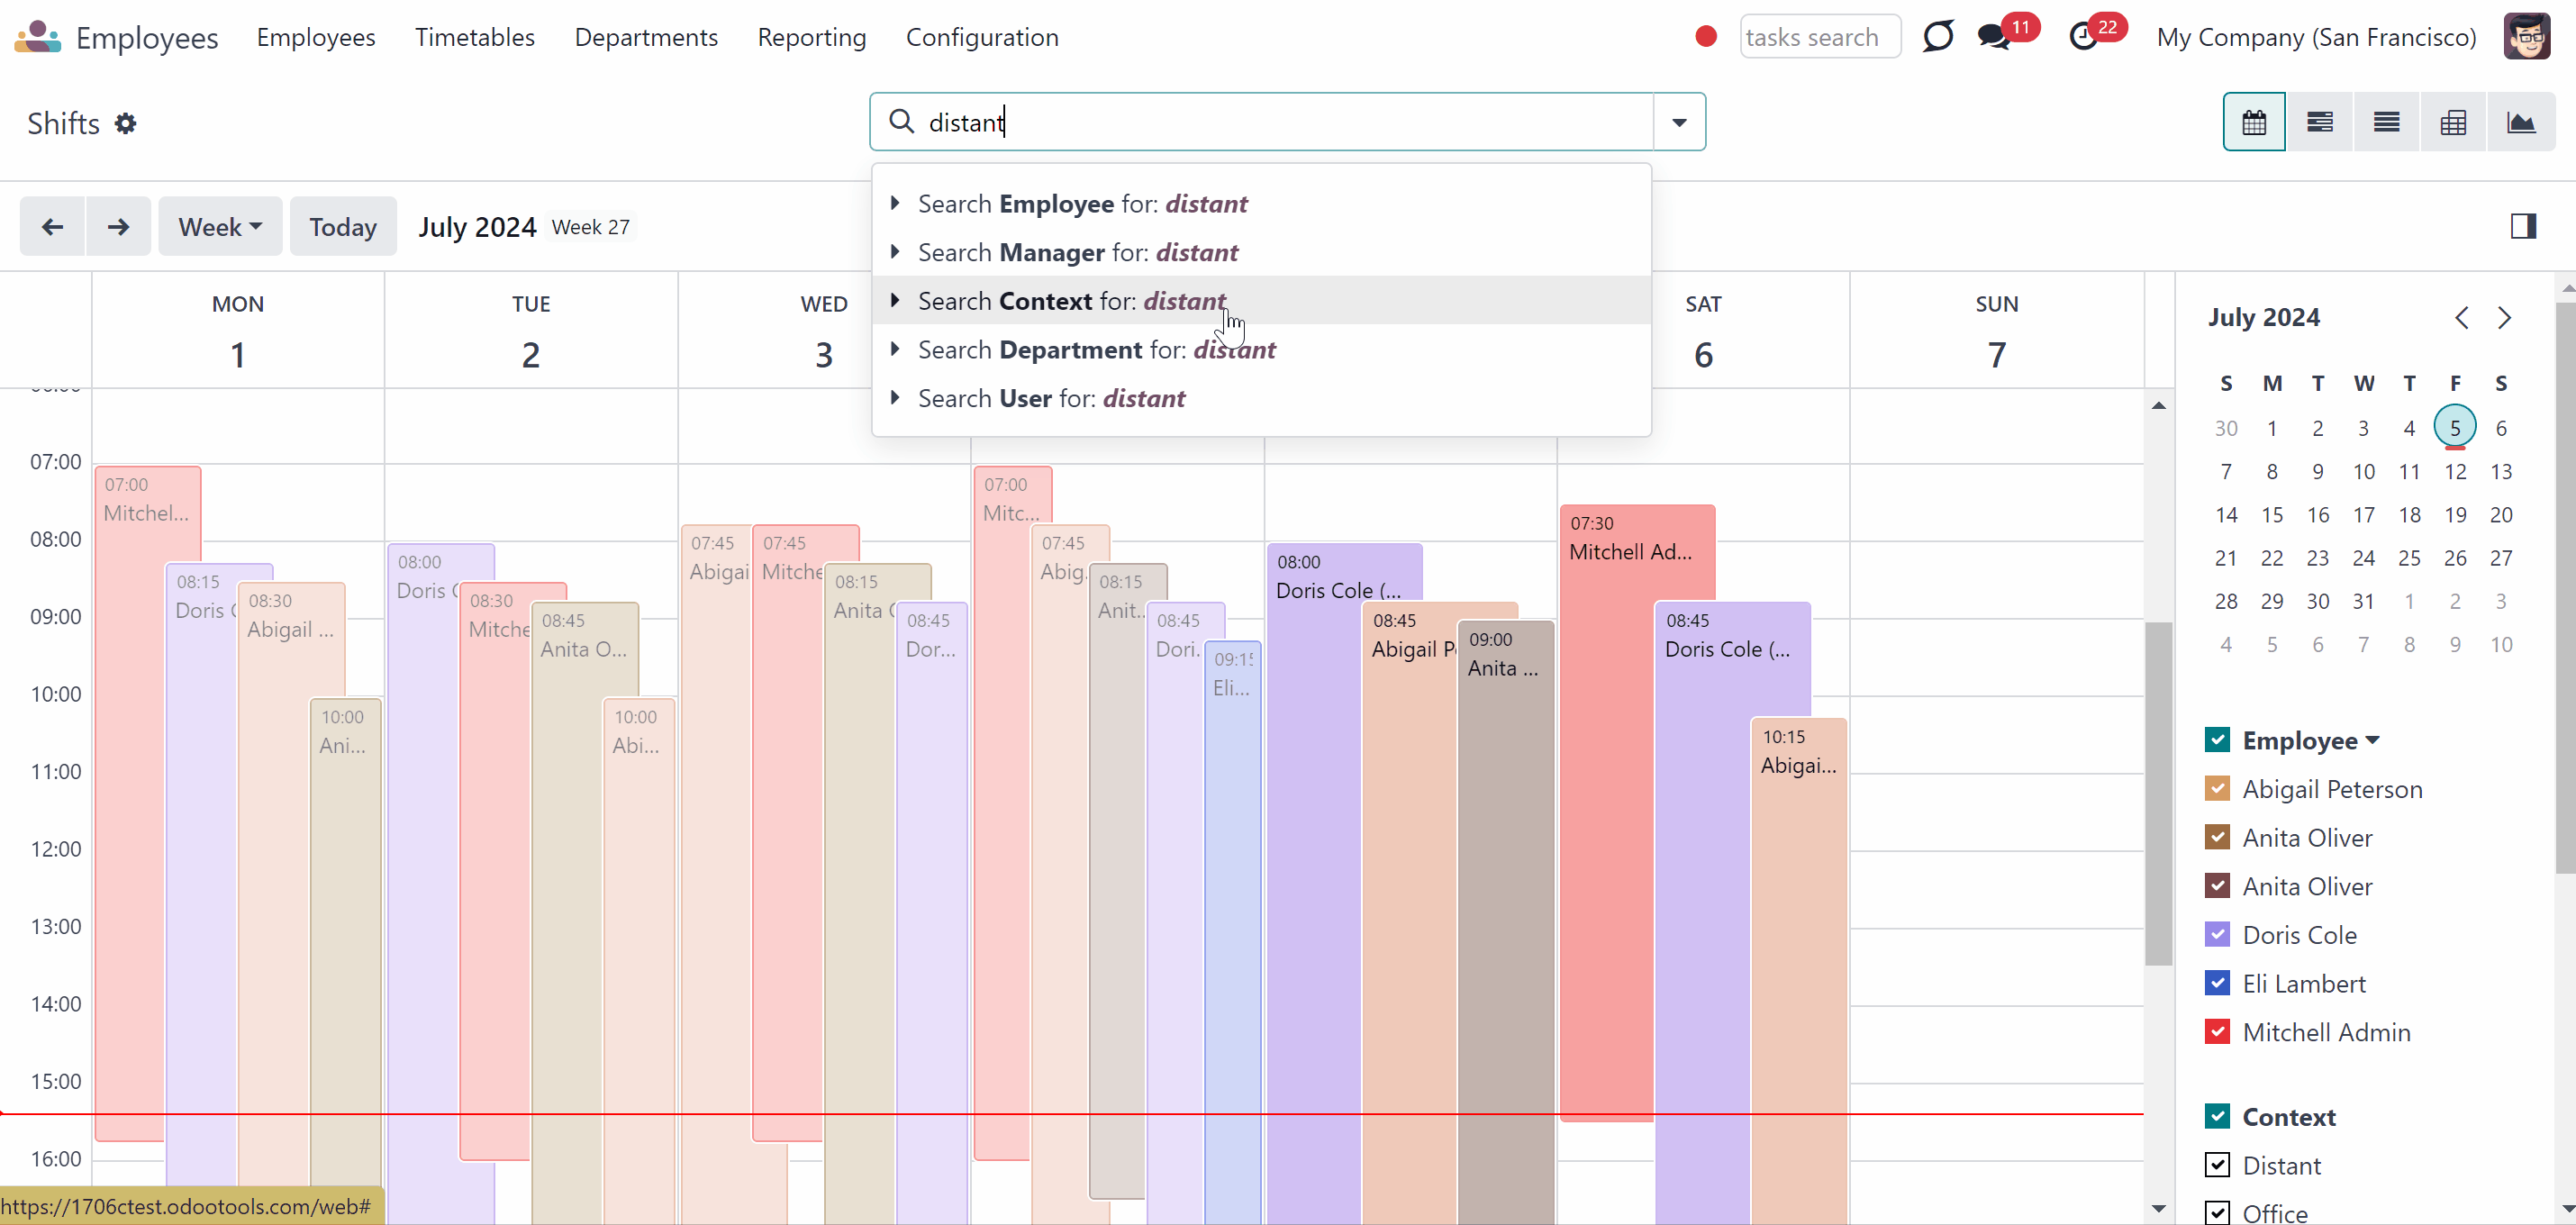Open the activities clock icon
The width and height of the screenshot is (2576, 1225).
(x=2082, y=37)
